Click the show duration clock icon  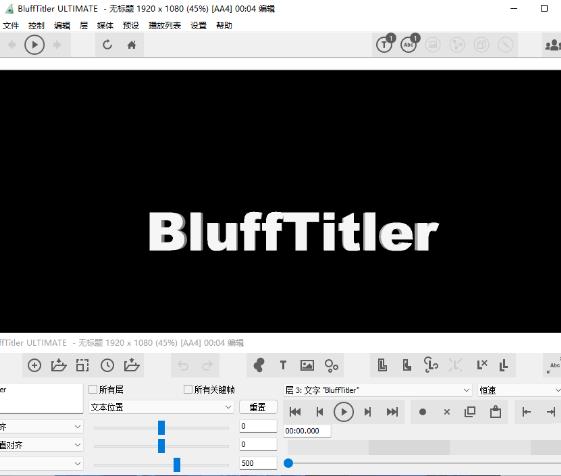tap(107, 365)
